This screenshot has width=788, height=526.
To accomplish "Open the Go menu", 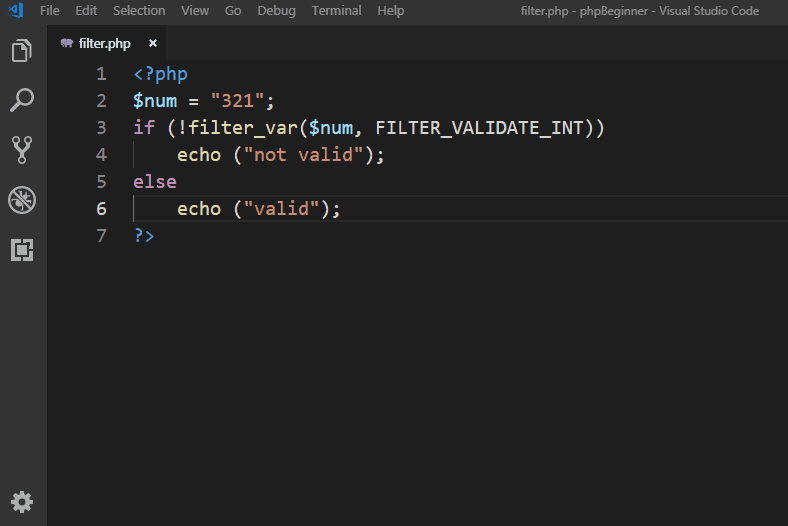I will [233, 11].
